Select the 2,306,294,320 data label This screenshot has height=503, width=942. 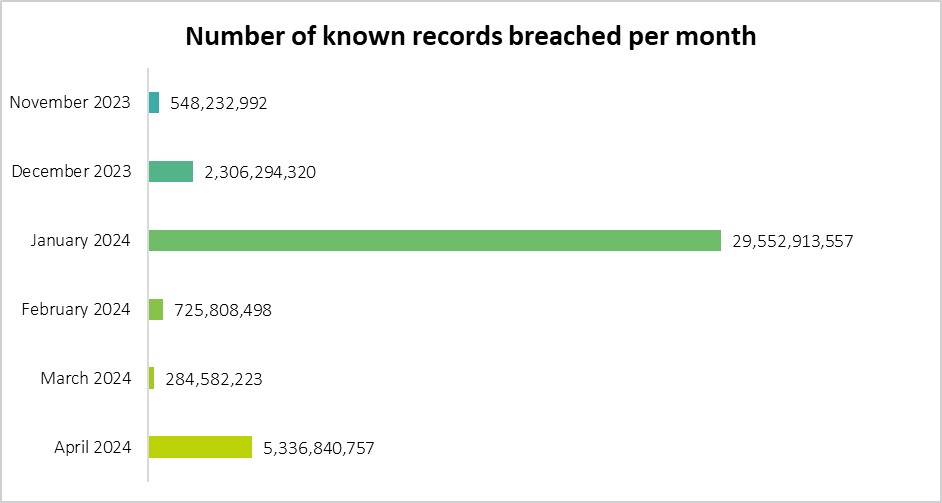(260, 172)
